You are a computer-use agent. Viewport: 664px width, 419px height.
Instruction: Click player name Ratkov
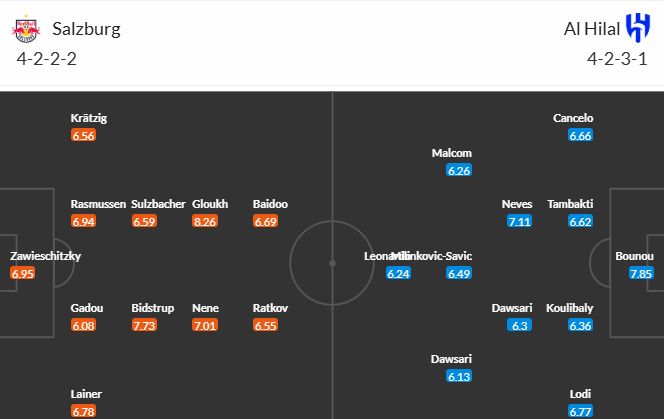pos(270,308)
